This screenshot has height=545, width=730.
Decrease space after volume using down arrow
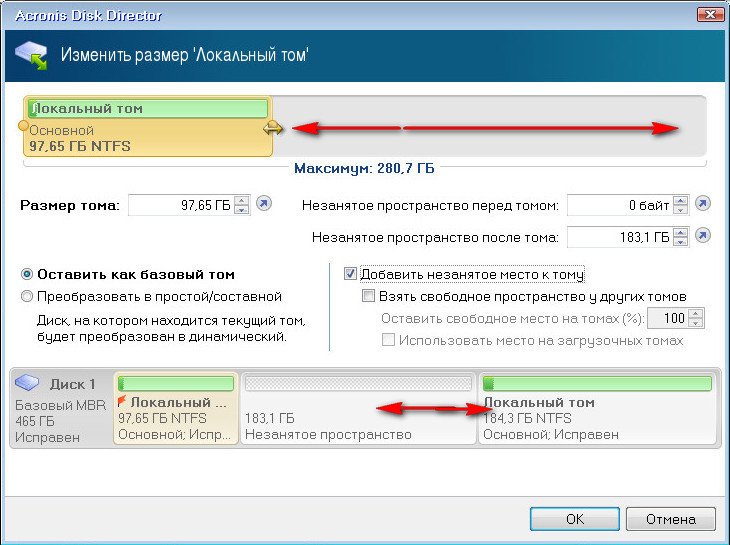pyautogui.click(x=681, y=242)
